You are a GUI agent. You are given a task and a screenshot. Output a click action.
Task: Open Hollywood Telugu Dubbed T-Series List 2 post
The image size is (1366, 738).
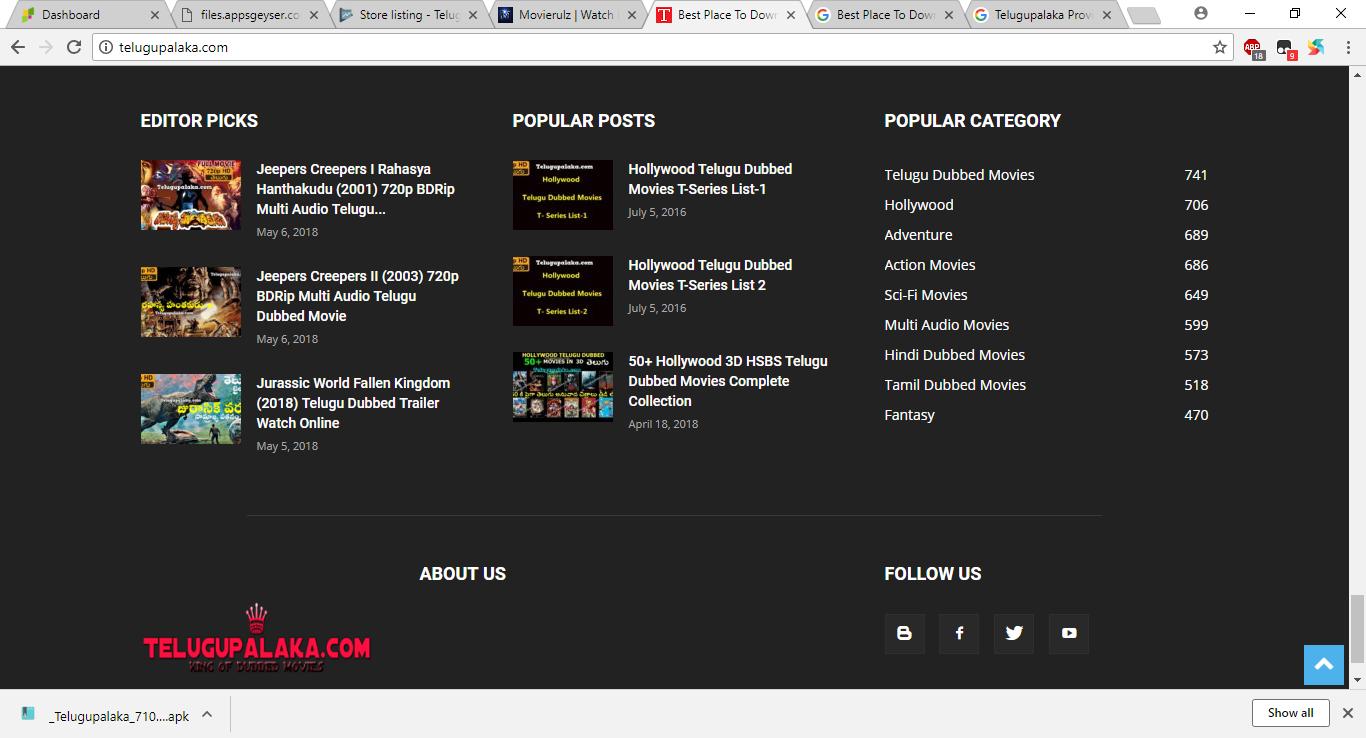coord(710,275)
